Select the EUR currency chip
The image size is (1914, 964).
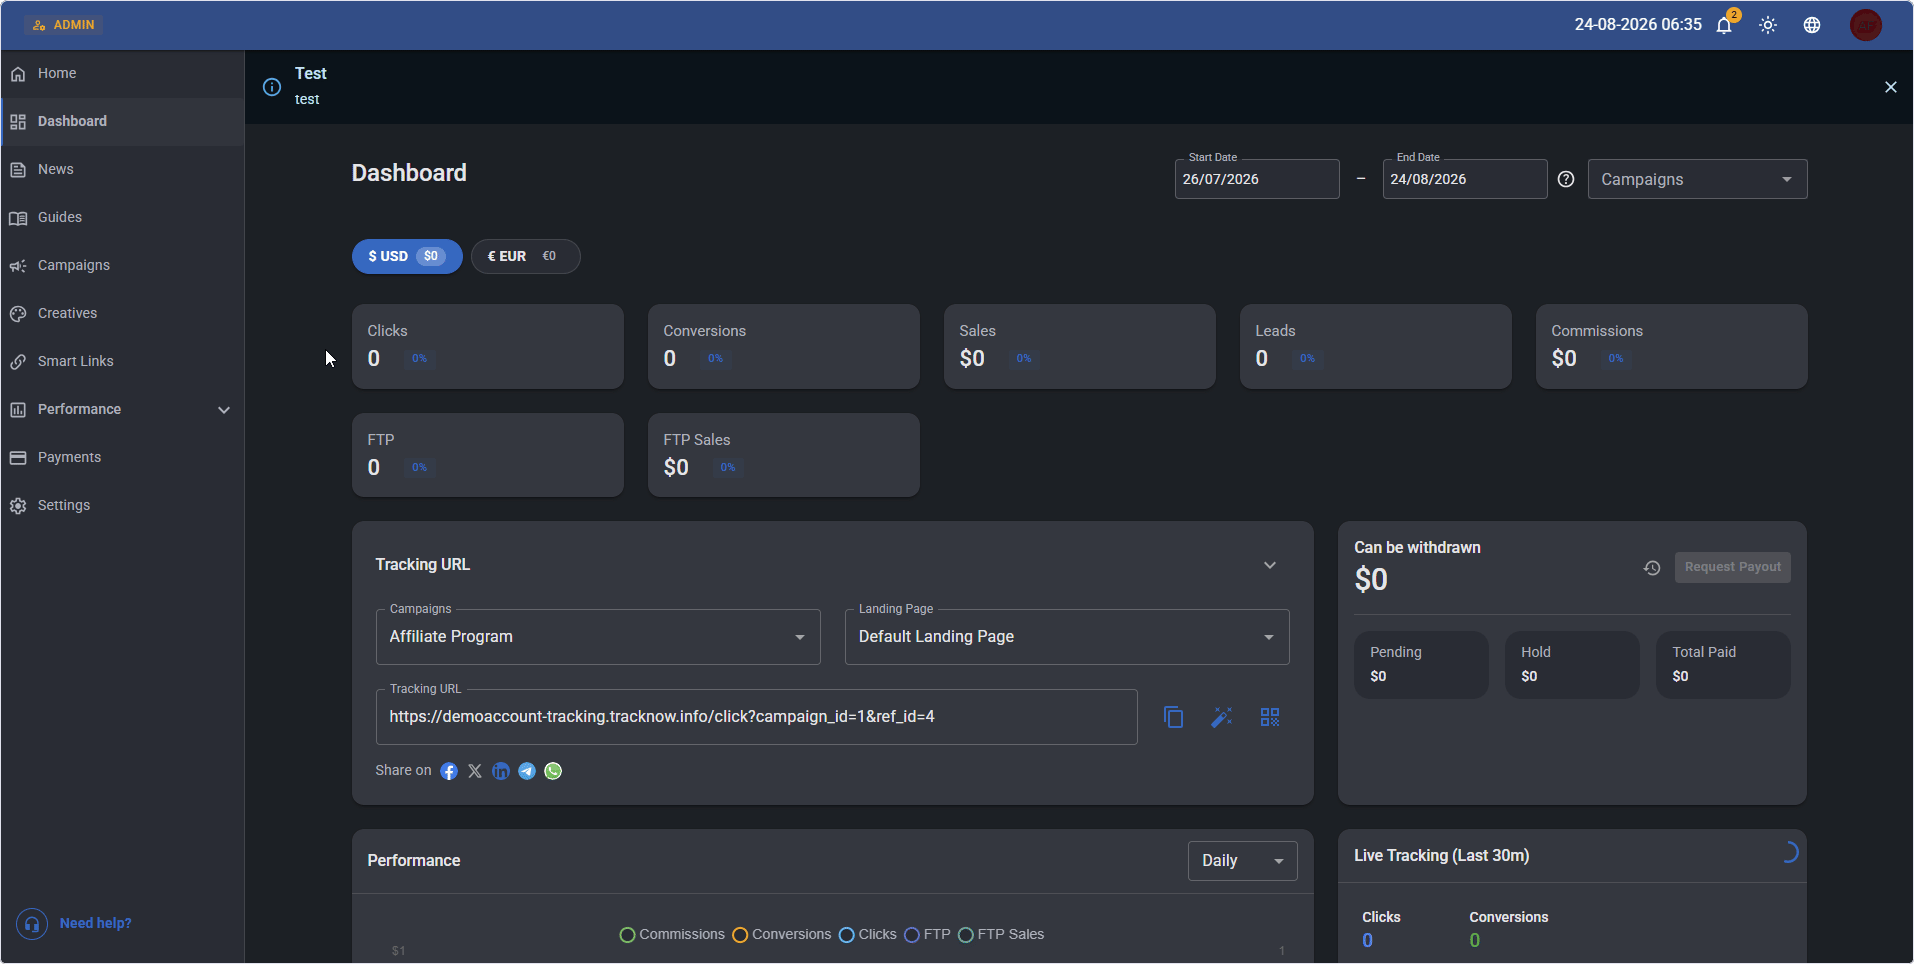click(x=525, y=256)
